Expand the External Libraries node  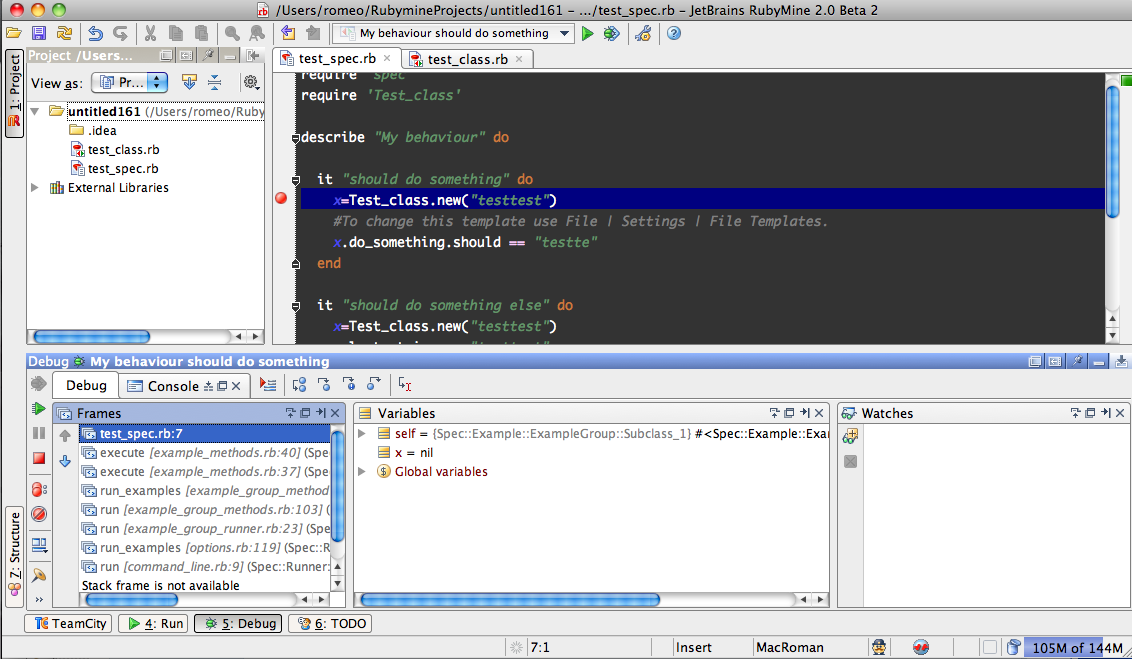34,188
